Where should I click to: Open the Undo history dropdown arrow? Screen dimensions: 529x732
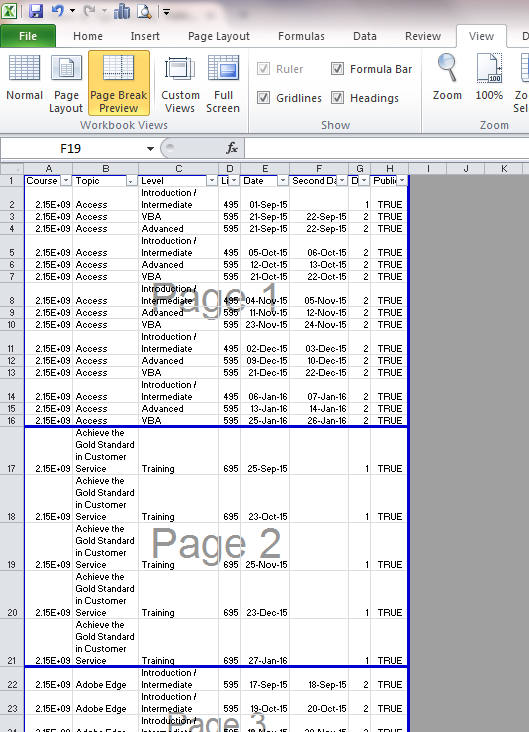tap(72, 11)
